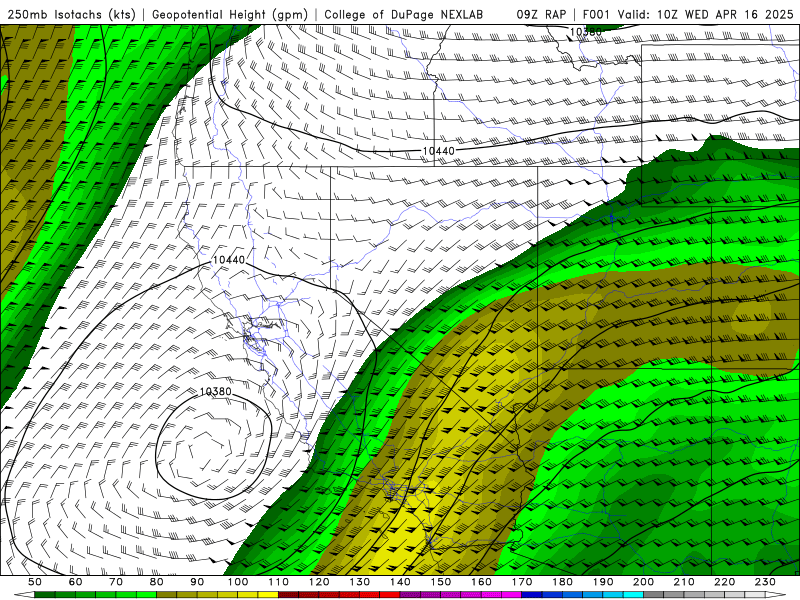Click the 70 value on the color scale

[116, 582]
